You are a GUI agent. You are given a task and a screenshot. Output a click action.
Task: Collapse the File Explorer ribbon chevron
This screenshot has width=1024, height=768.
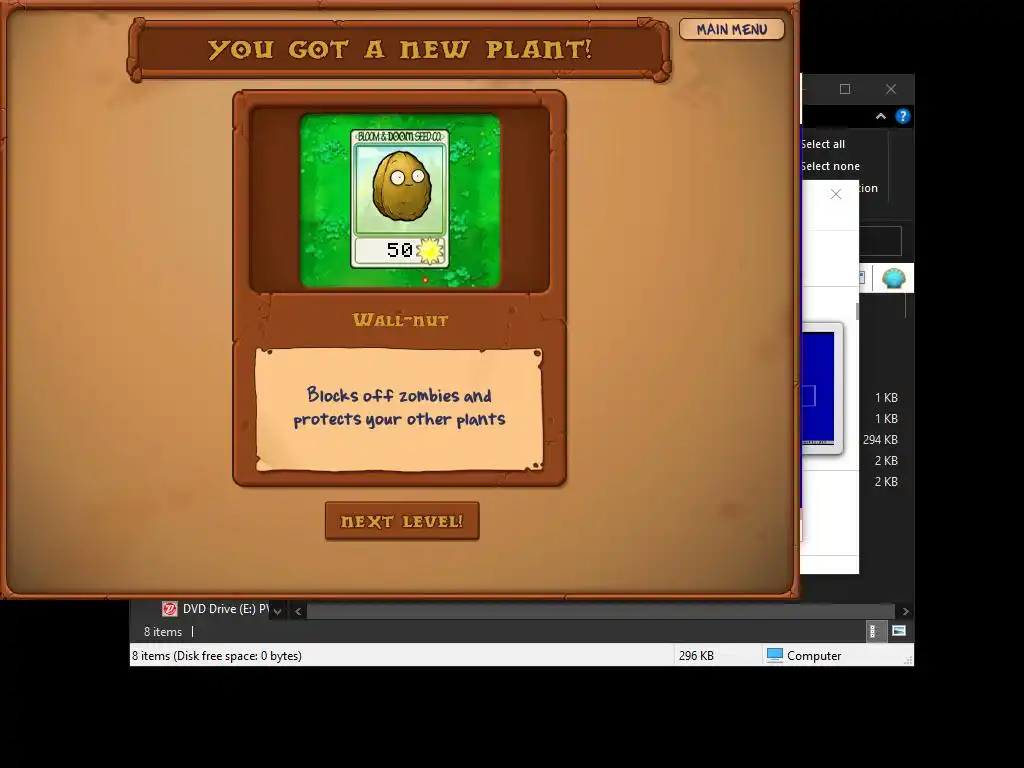(x=880, y=116)
